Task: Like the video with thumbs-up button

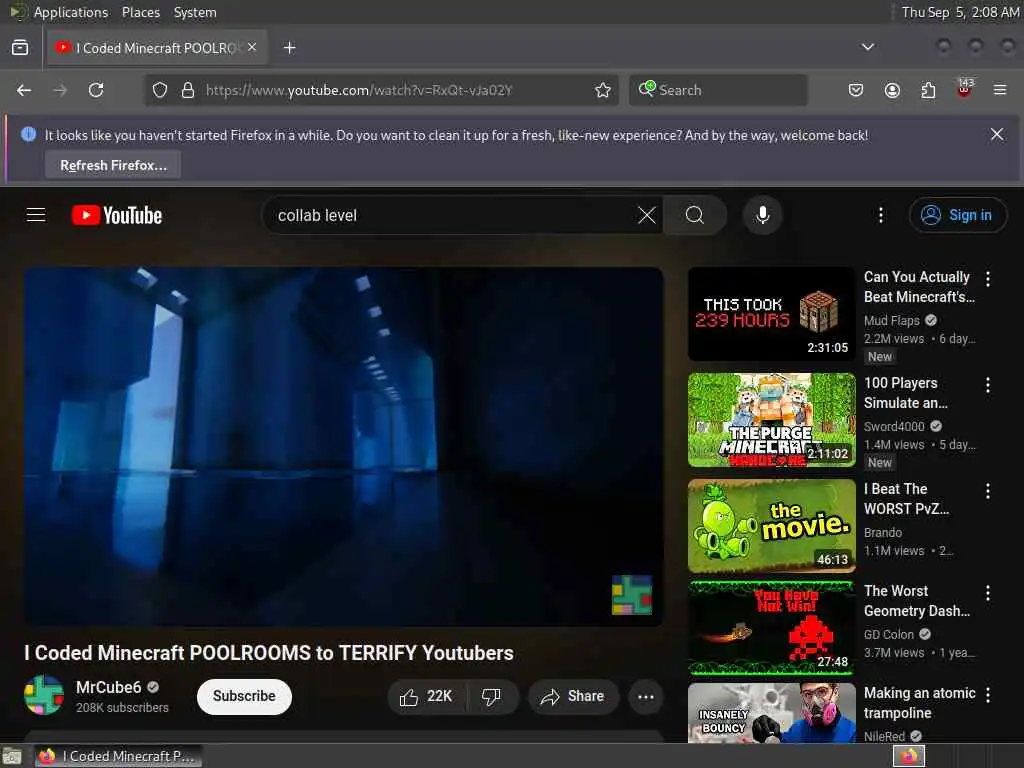Action: coord(427,697)
